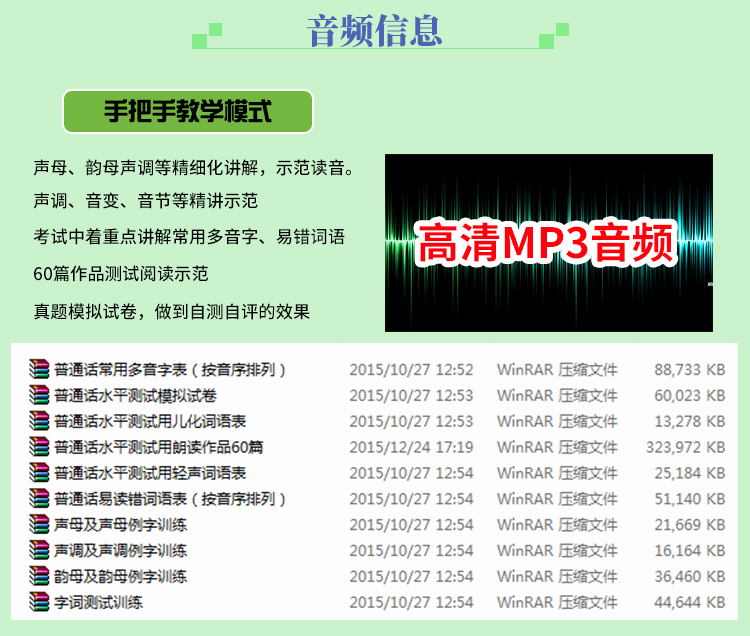Viewport: 750px width, 636px height.
Task: Click the size value 51,140 KB
Action: click(x=690, y=499)
